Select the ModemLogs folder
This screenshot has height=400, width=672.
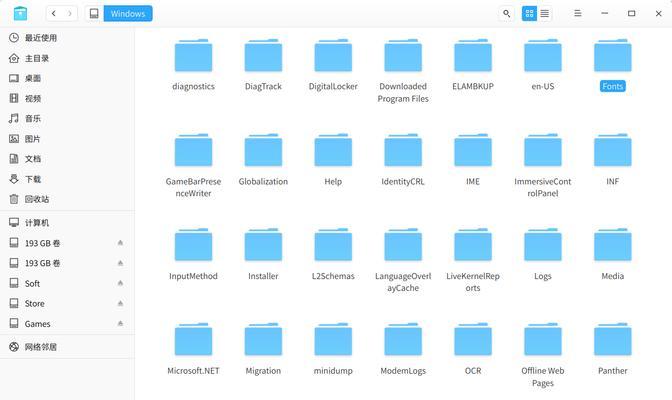403,349
